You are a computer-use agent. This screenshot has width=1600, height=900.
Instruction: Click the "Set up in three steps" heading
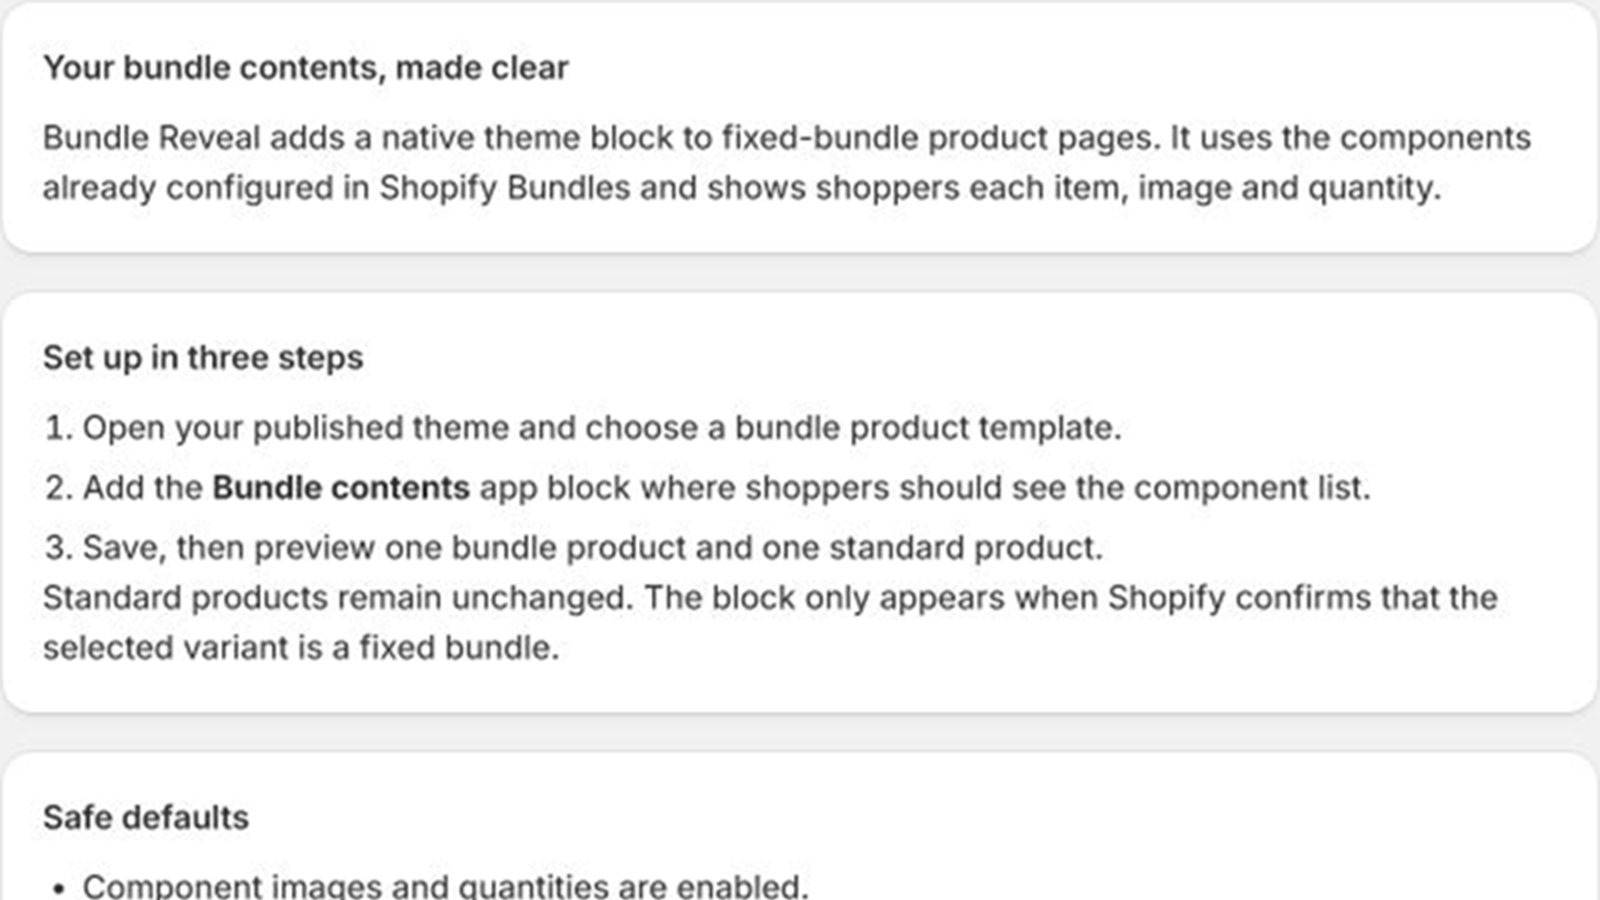(202, 358)
